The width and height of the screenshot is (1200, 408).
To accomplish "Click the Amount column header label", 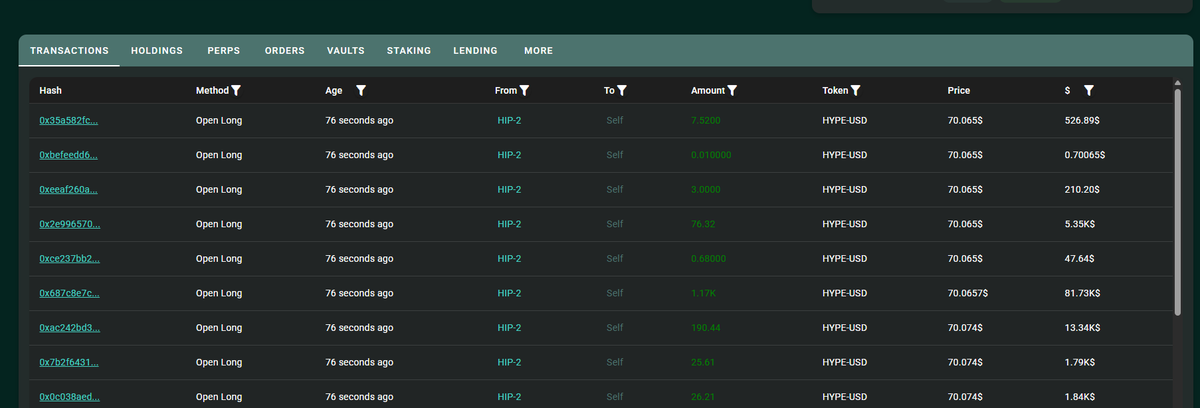I will (x=708, y=90).
